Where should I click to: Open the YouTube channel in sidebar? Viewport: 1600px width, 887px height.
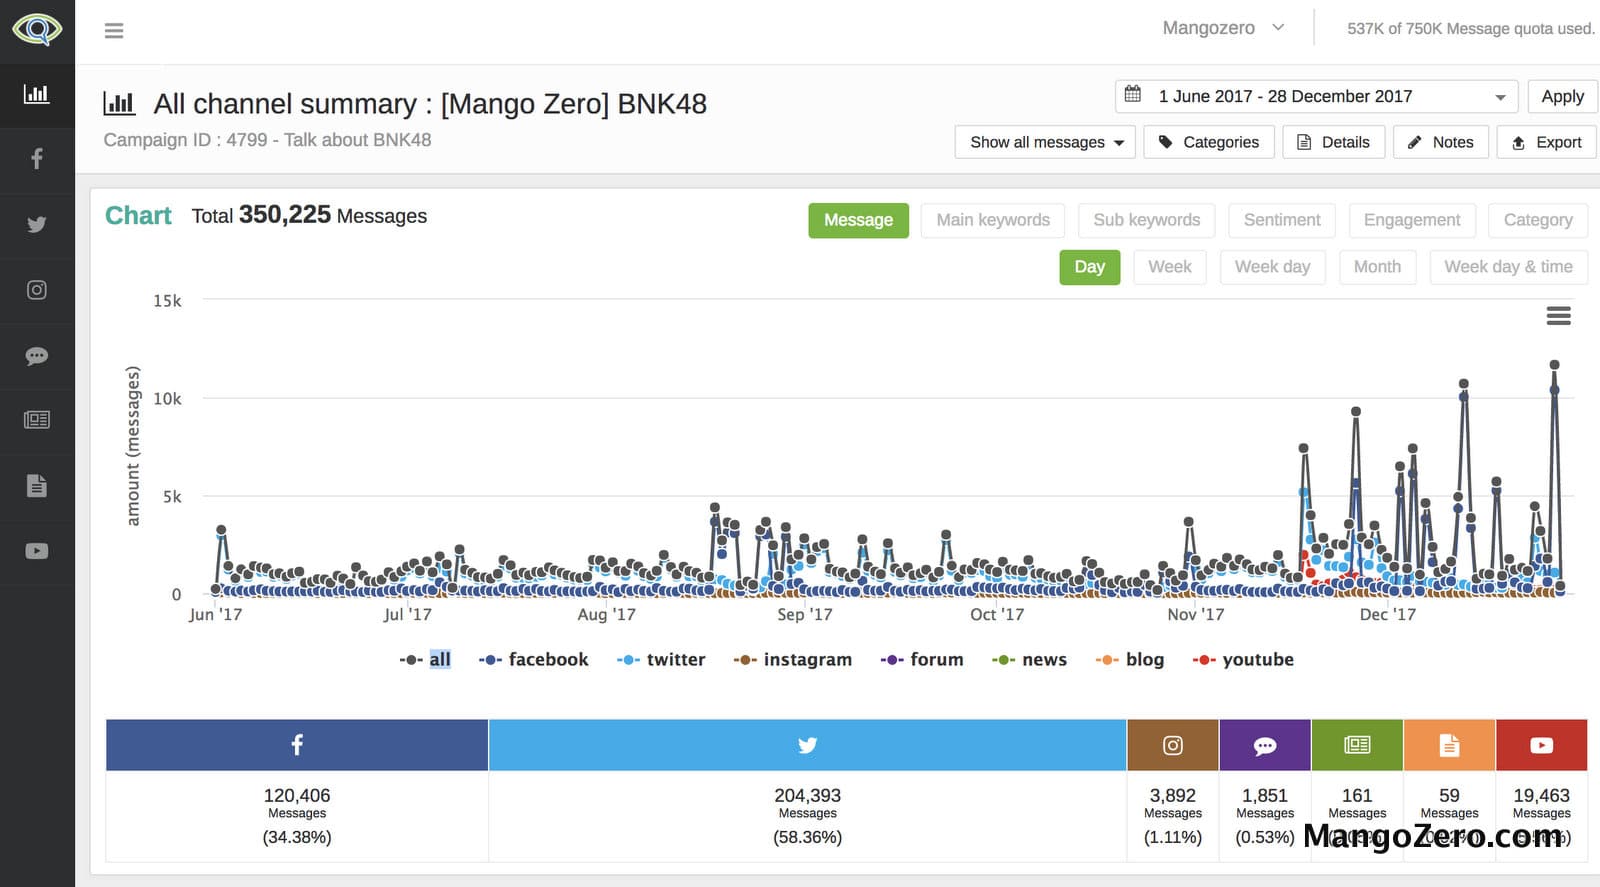(x=37, y=551)
